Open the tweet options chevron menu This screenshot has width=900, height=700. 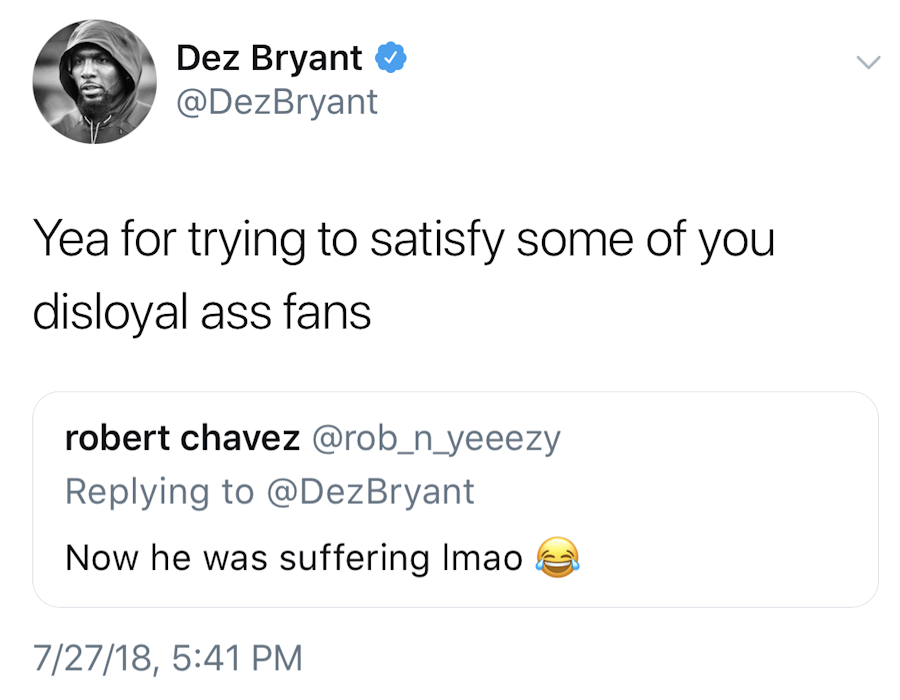(868, 62)
